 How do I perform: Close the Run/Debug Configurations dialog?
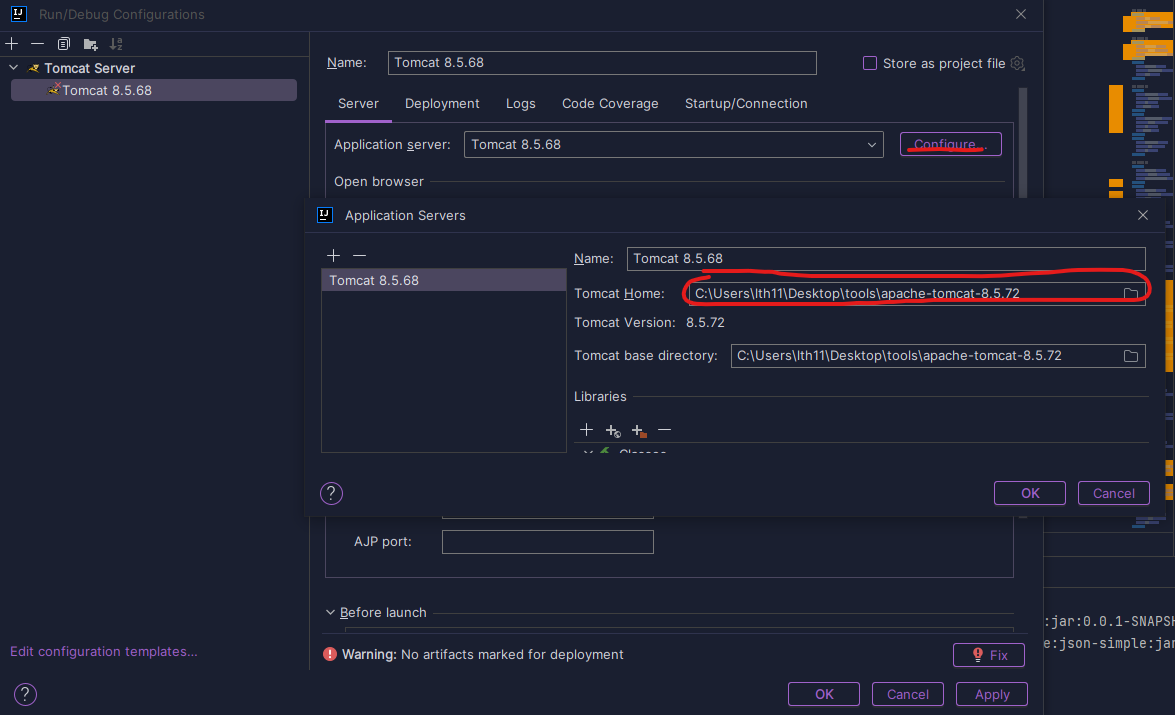tap(1021, 14)
